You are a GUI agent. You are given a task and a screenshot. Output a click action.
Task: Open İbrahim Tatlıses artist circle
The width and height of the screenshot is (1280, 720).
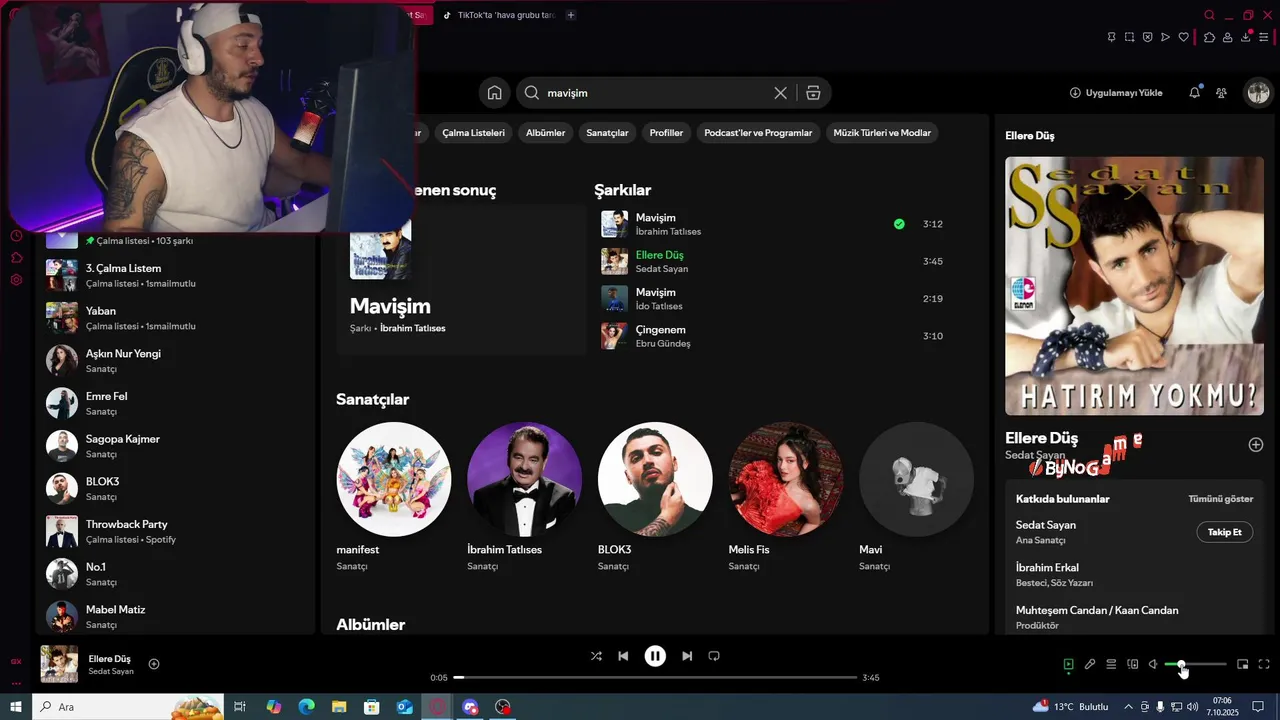(x=524, y=479)
